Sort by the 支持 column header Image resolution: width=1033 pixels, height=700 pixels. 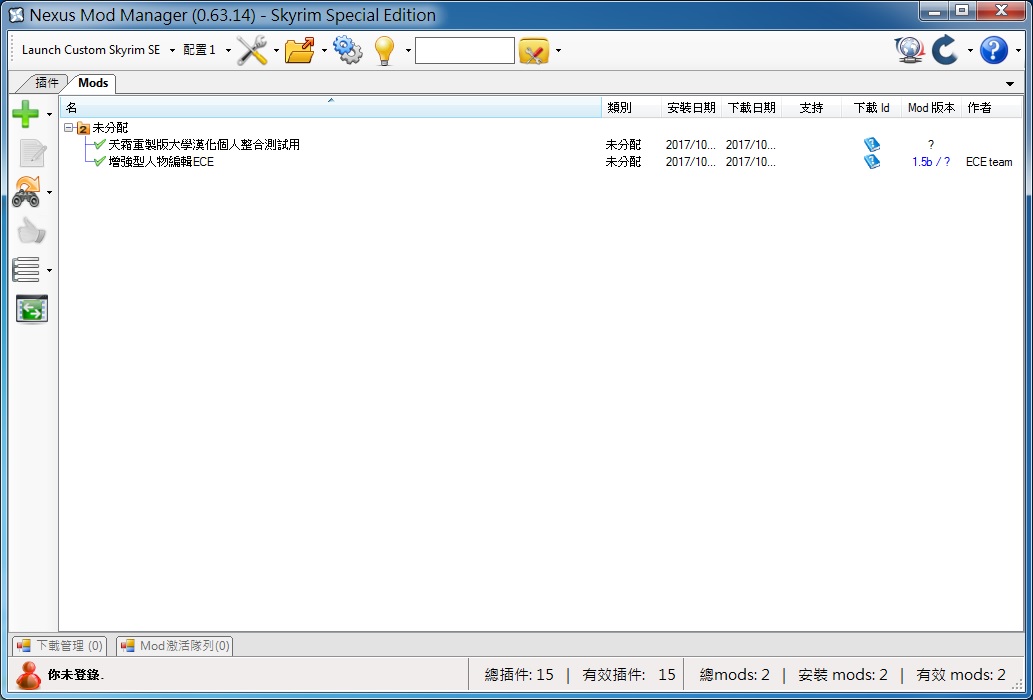click(x=812, y=107)
